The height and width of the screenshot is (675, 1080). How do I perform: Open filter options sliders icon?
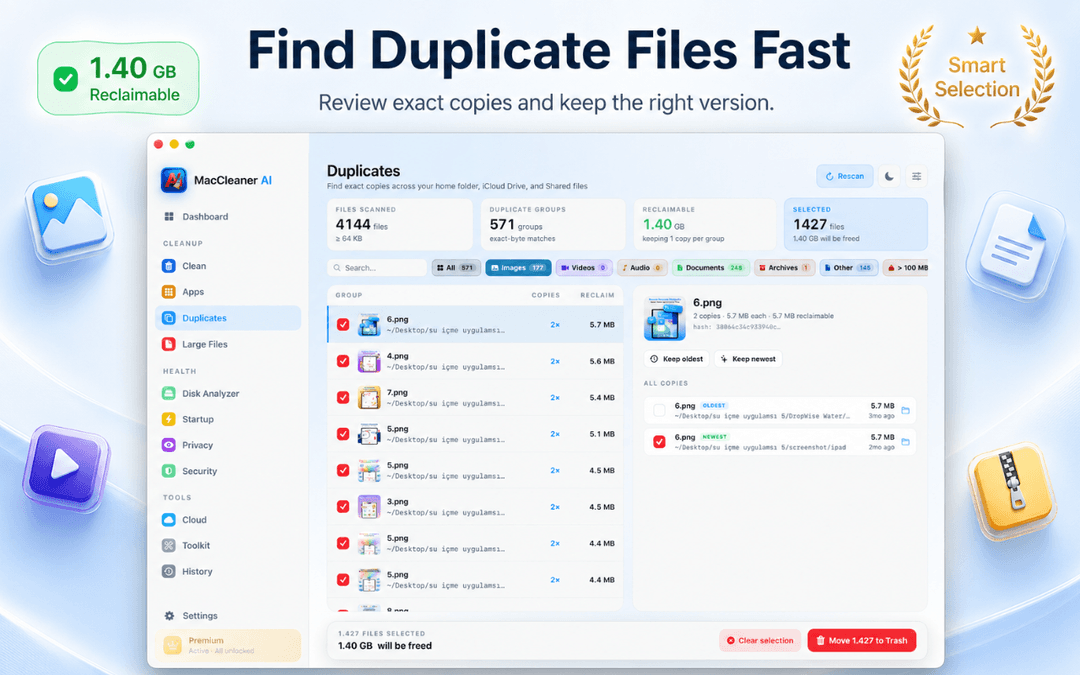(x=917, y=176)
